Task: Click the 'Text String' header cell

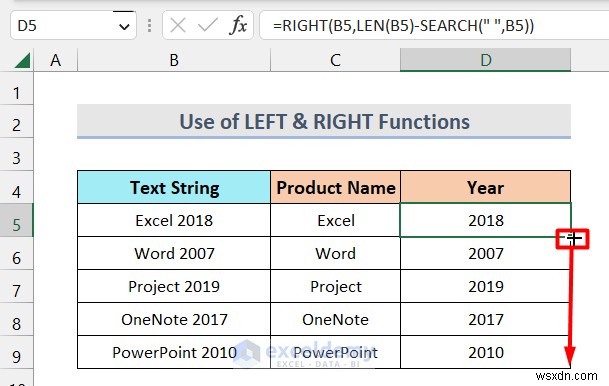Action: (x=174, y=187)
